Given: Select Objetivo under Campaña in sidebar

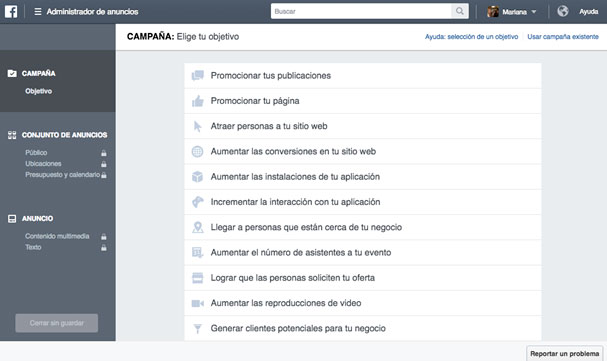Looking at the screenshot, I should click(38, 91).
